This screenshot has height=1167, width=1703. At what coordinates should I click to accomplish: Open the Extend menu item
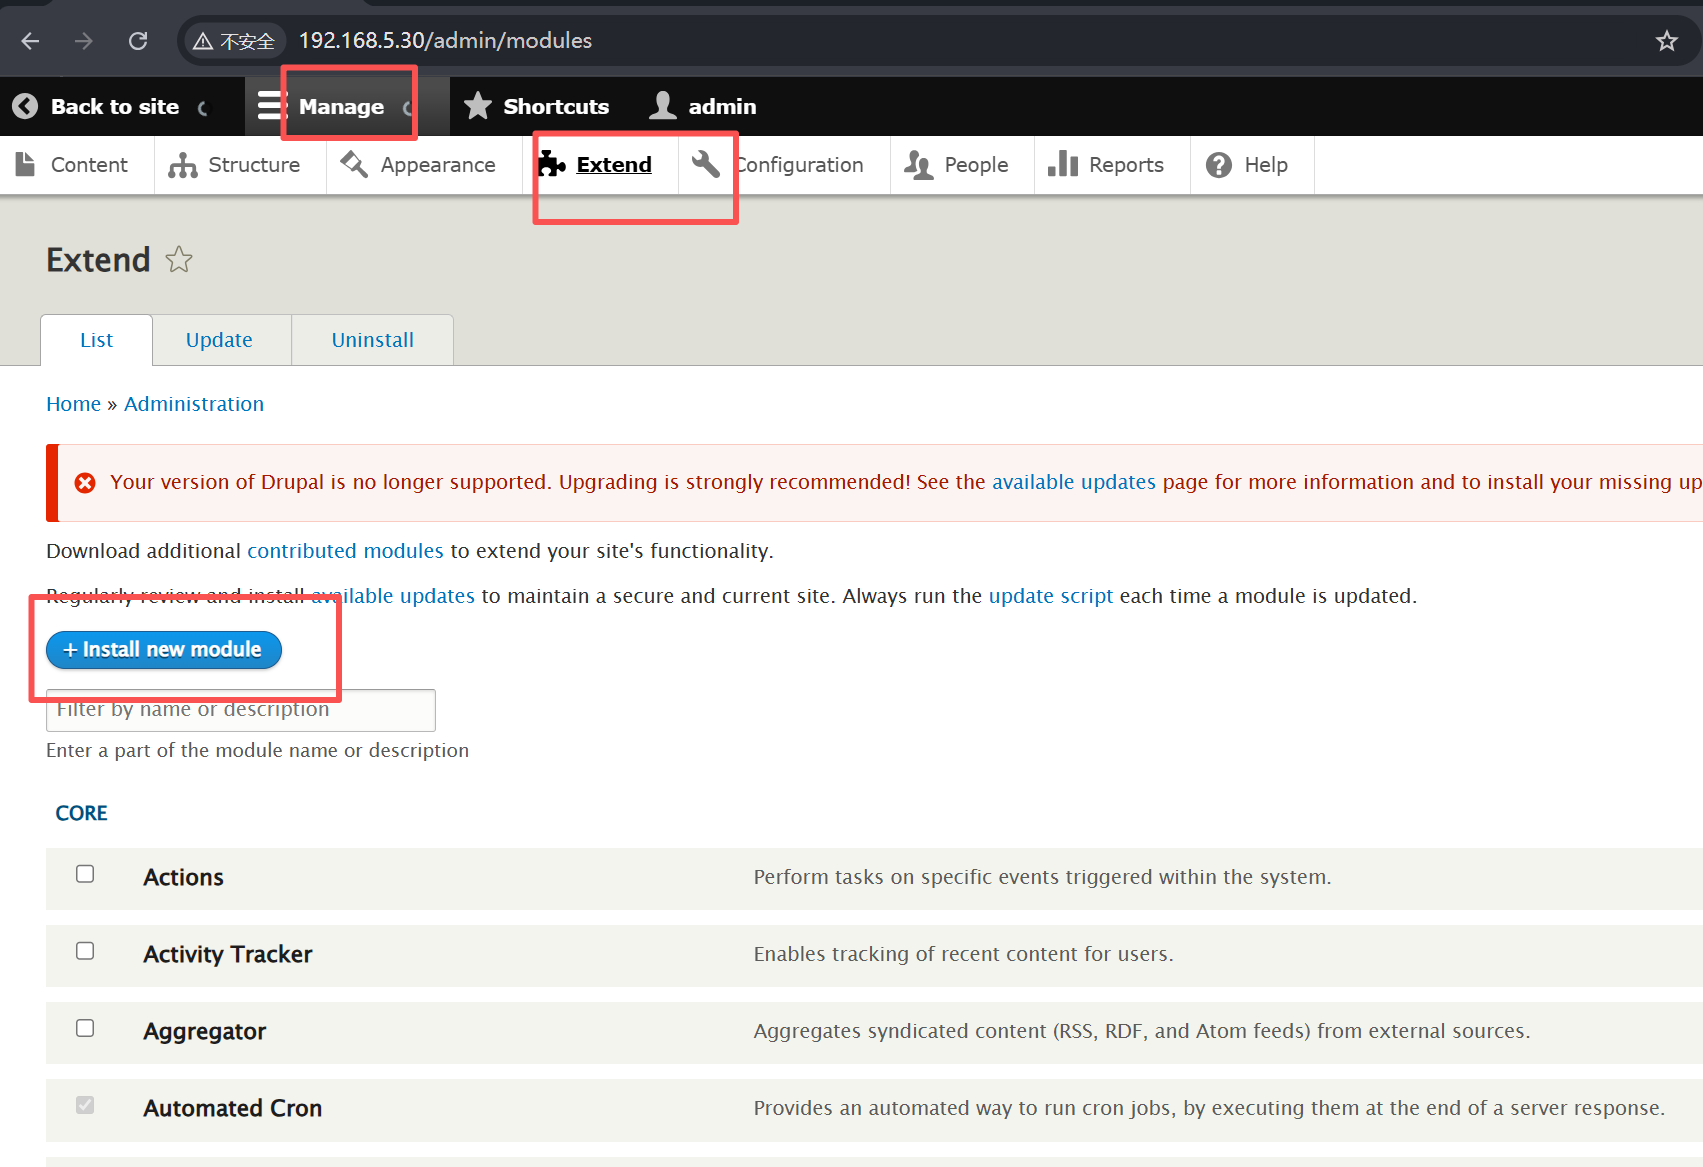pyautogui.click(x=614, y=165)
